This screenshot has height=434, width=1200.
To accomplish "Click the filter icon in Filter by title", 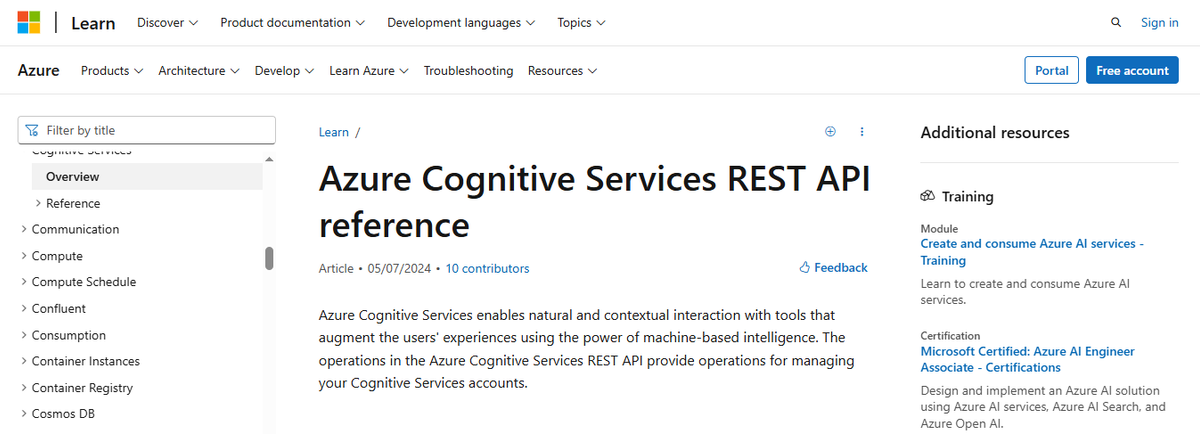I will [x=33, y=130].
